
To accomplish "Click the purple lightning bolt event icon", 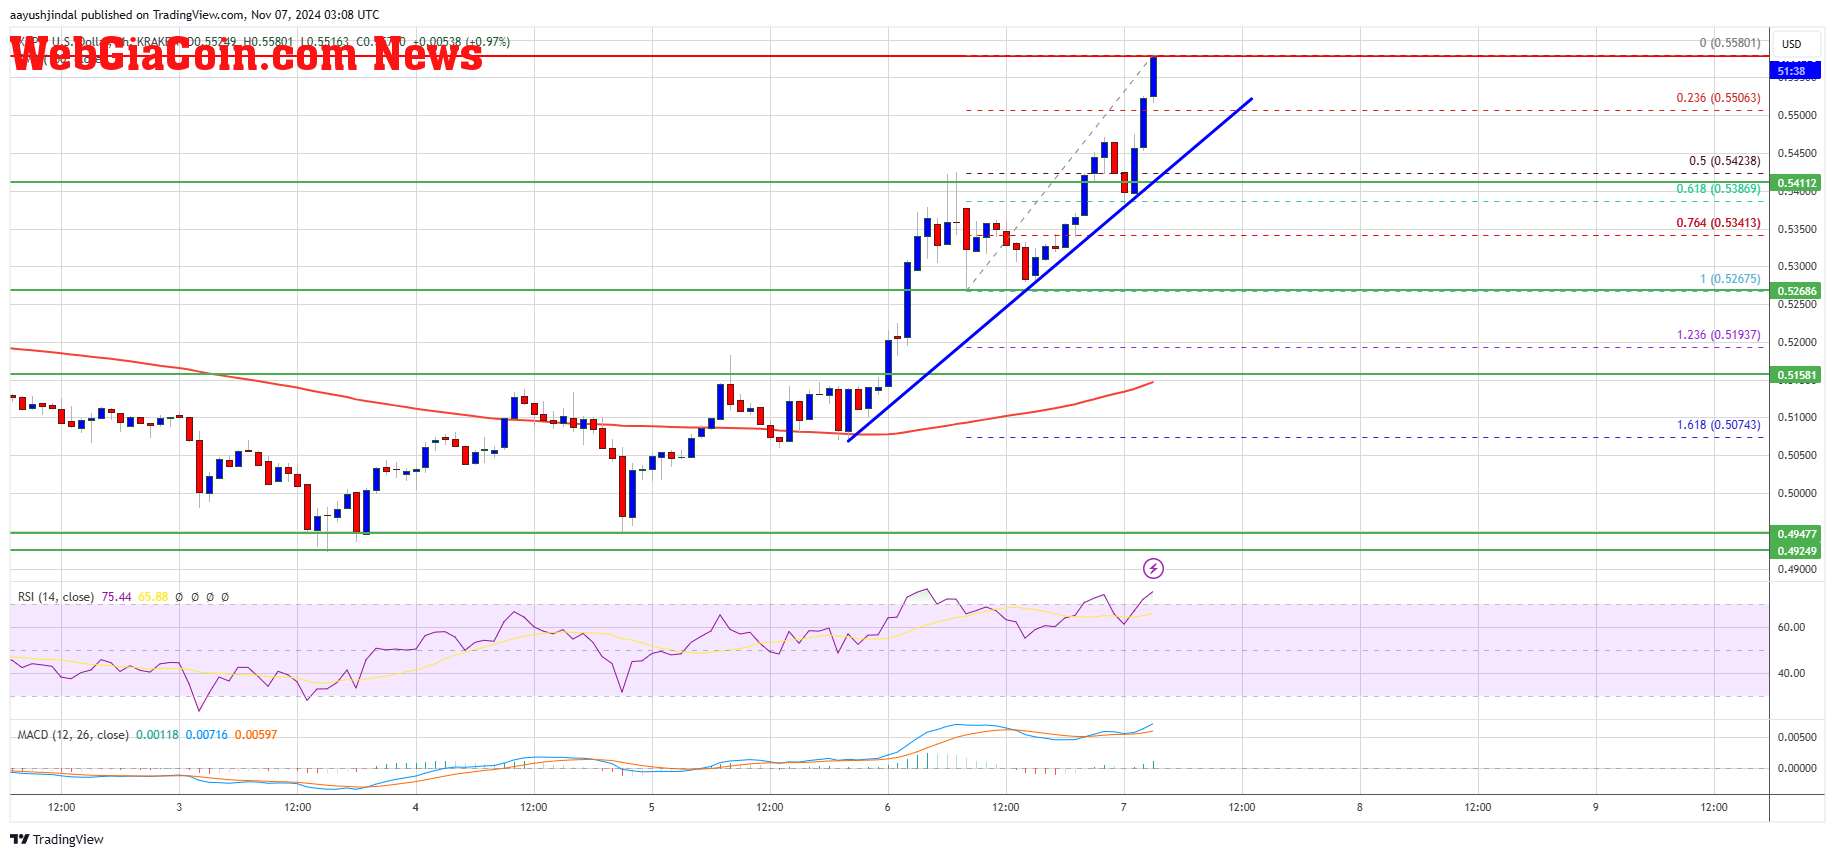I will [x=1153, y=569].
